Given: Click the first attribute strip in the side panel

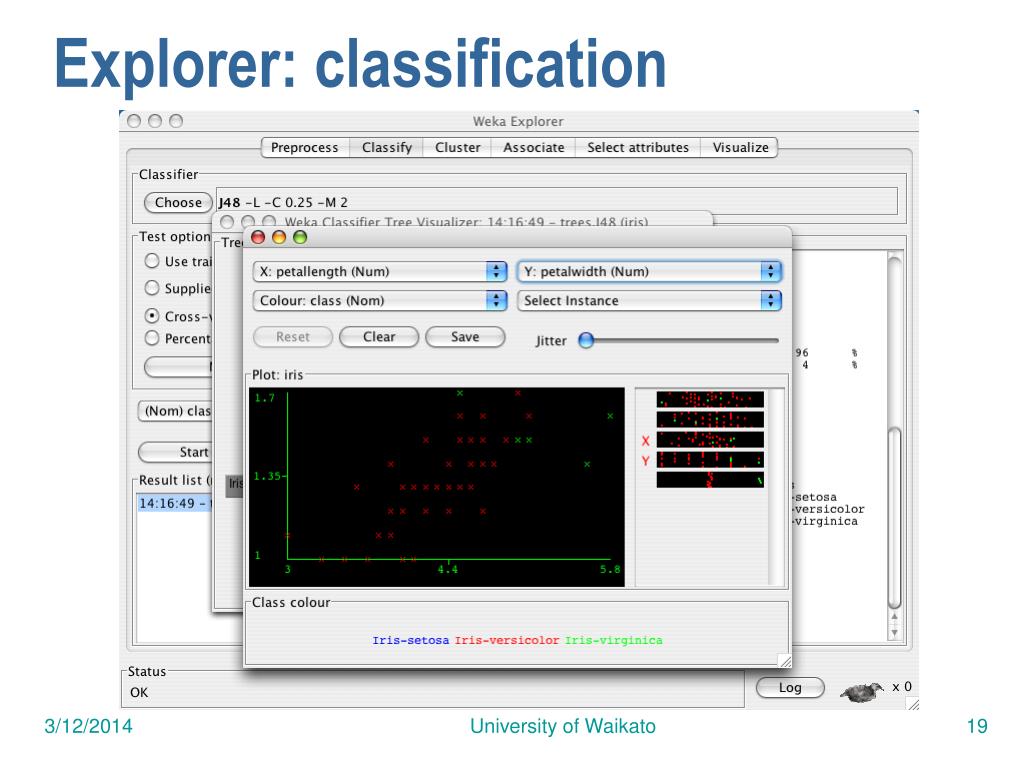Looking at the screenshot, I should click(710, 400).
